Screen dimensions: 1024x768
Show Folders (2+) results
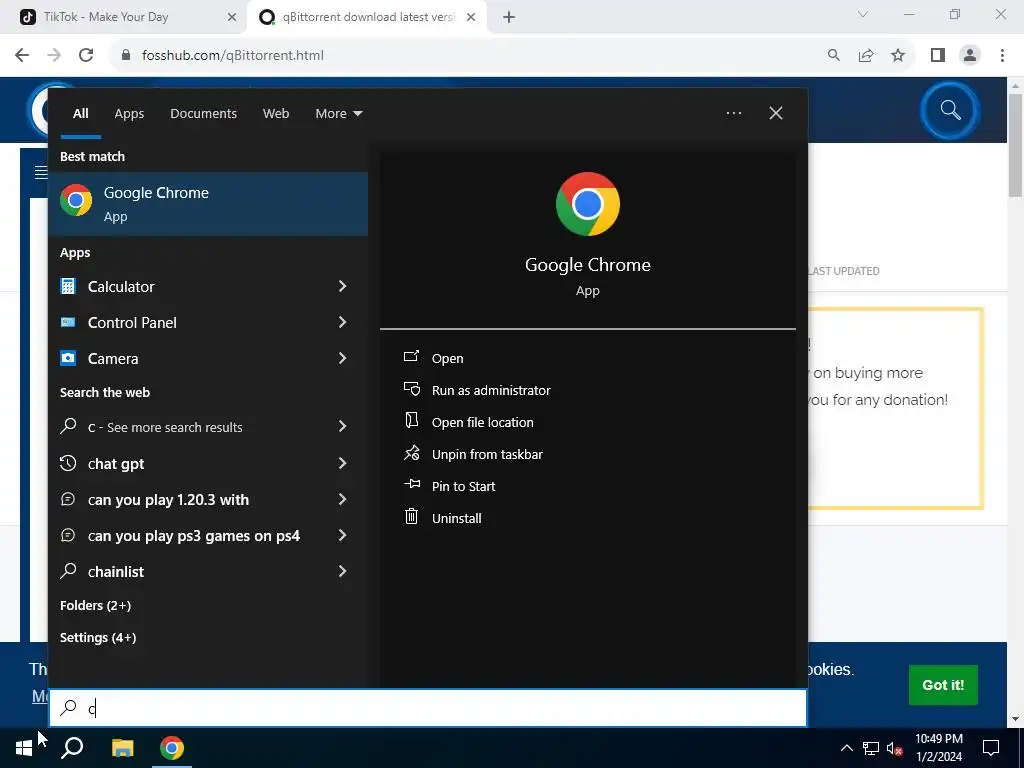point(95,605)
